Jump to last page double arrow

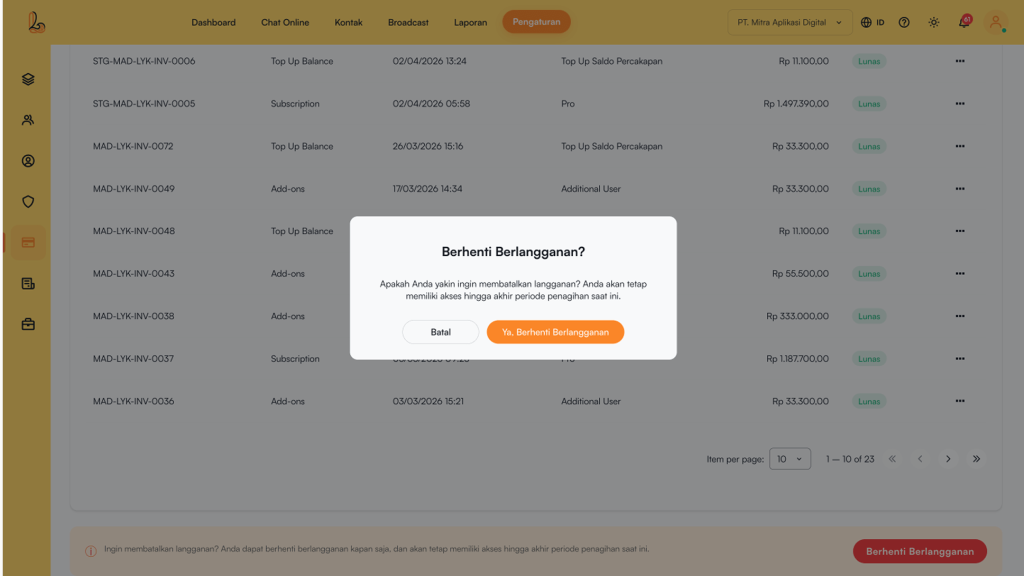[x=976, y=459]
